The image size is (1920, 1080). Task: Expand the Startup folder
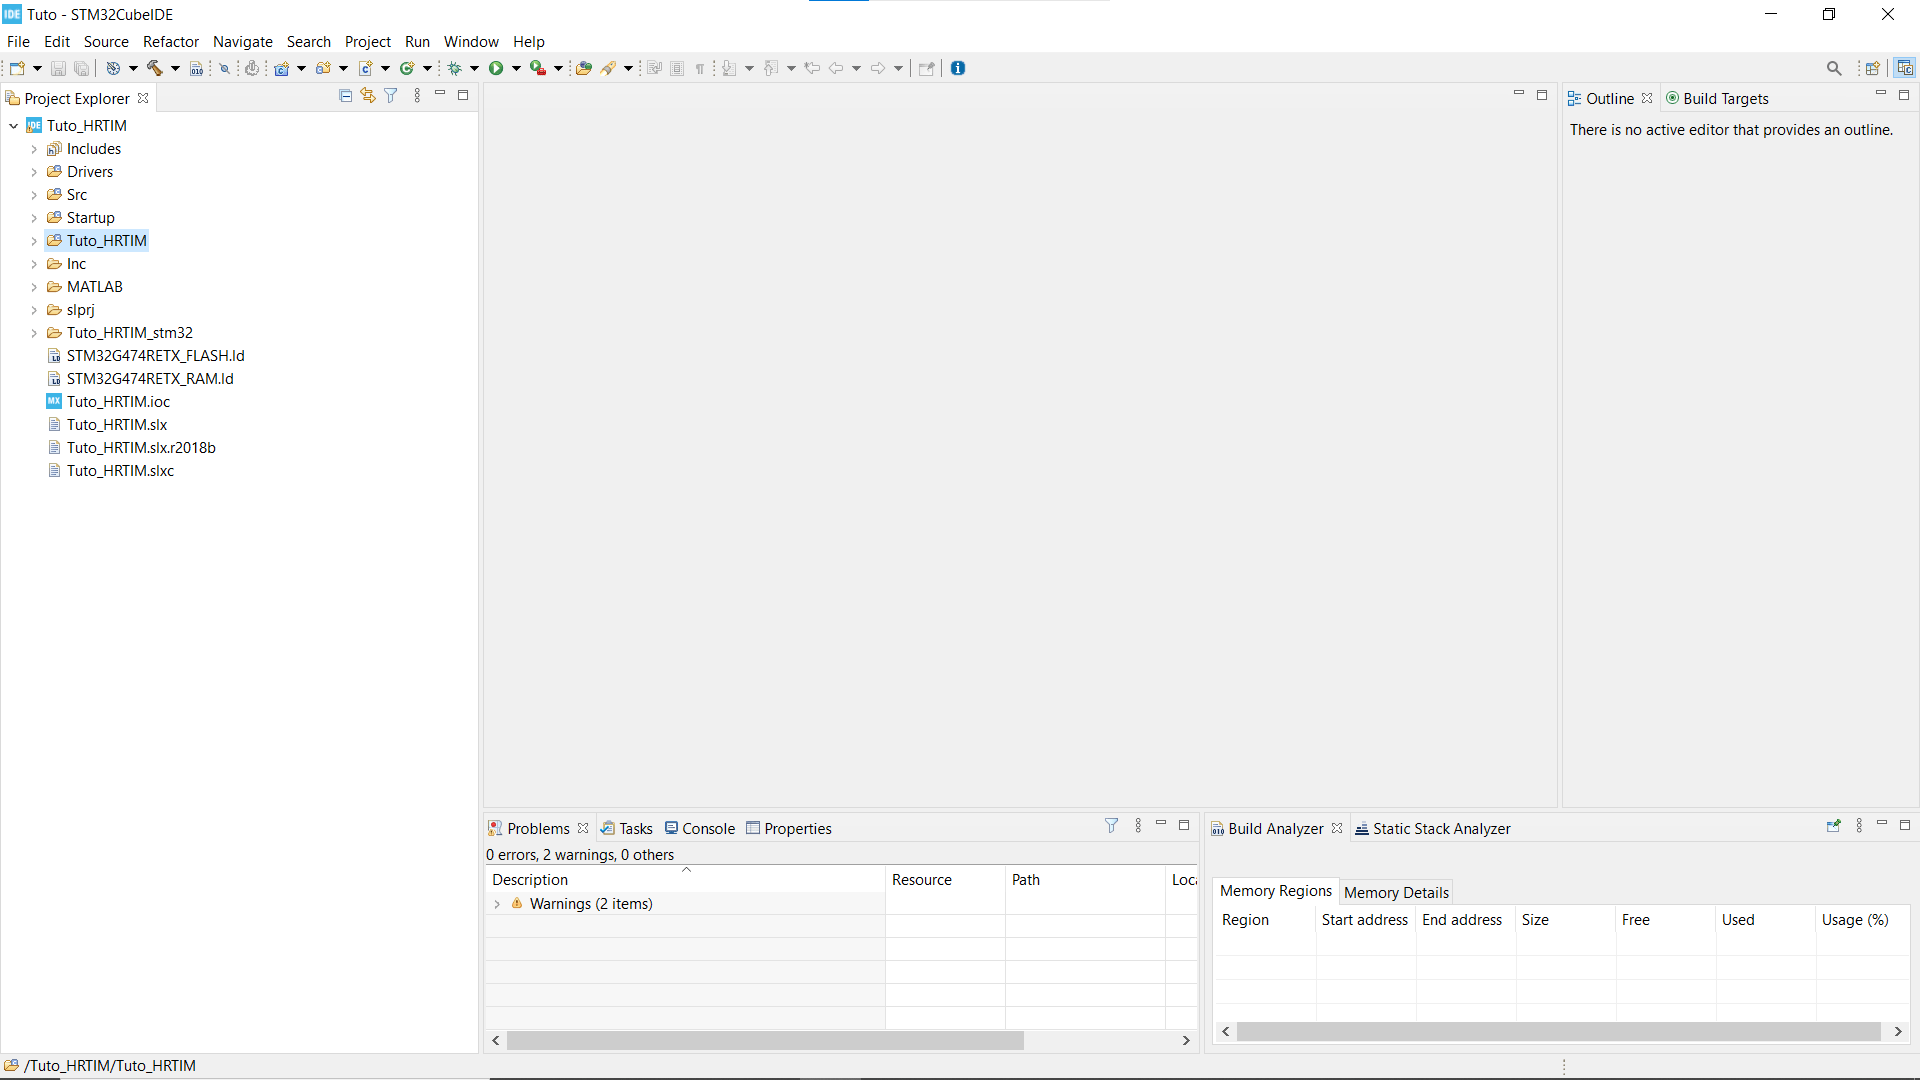[x=34, y=218]
